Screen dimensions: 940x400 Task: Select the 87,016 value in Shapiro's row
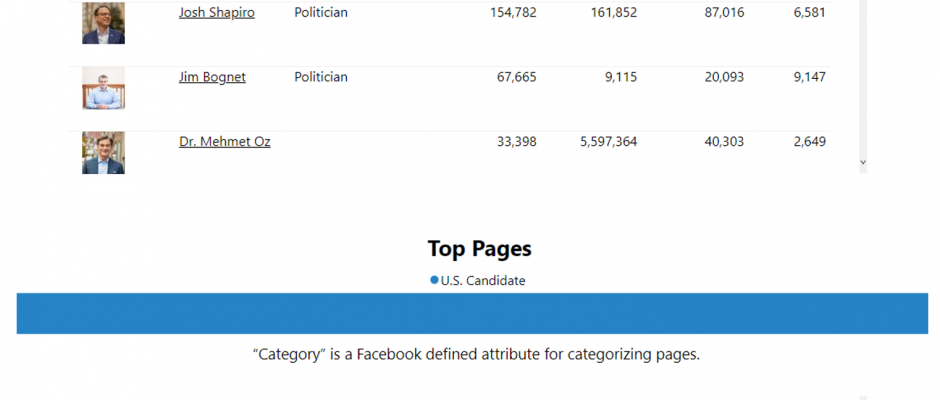(x=724, y=13)
